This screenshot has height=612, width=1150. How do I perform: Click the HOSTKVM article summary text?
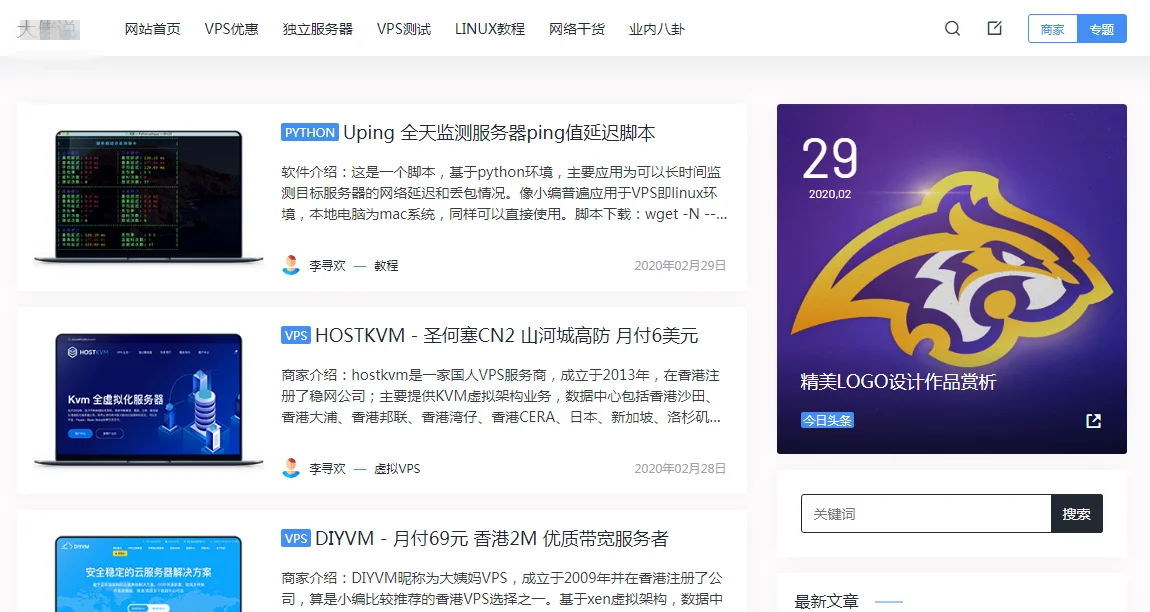click(501, 396)
